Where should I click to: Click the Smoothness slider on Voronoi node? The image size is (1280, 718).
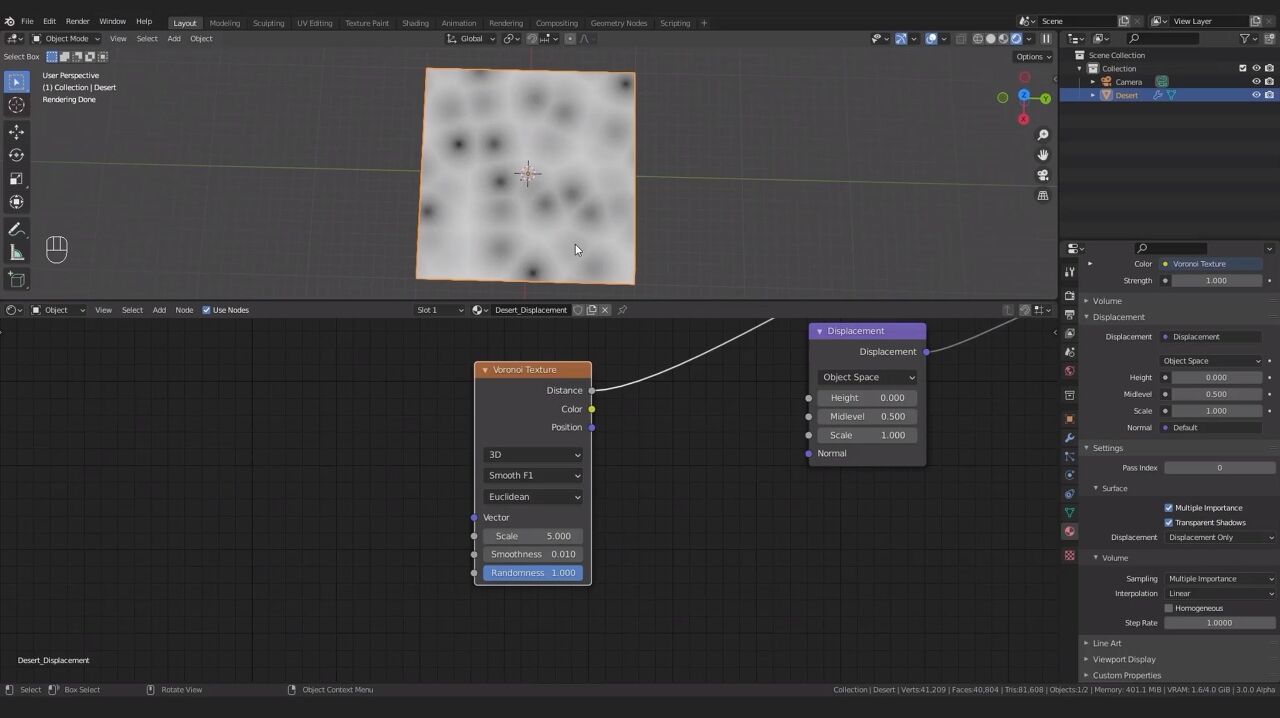[533, 554]
